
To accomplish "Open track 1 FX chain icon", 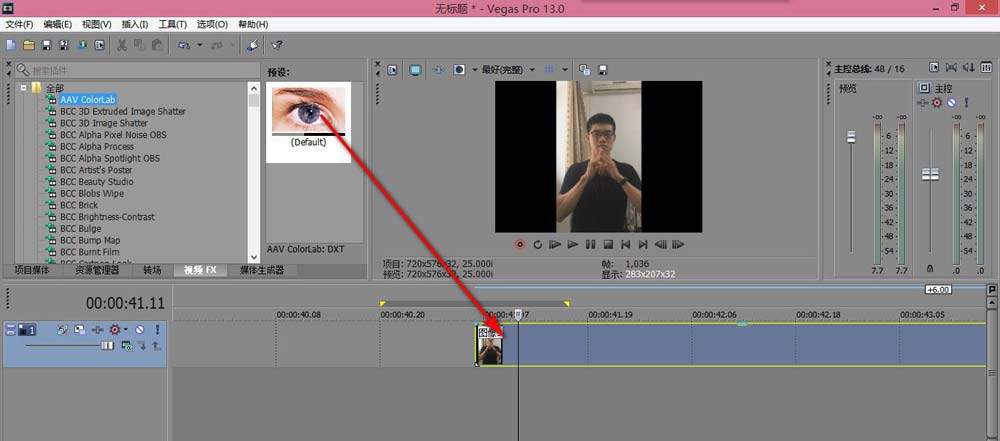I will (98, 330).
